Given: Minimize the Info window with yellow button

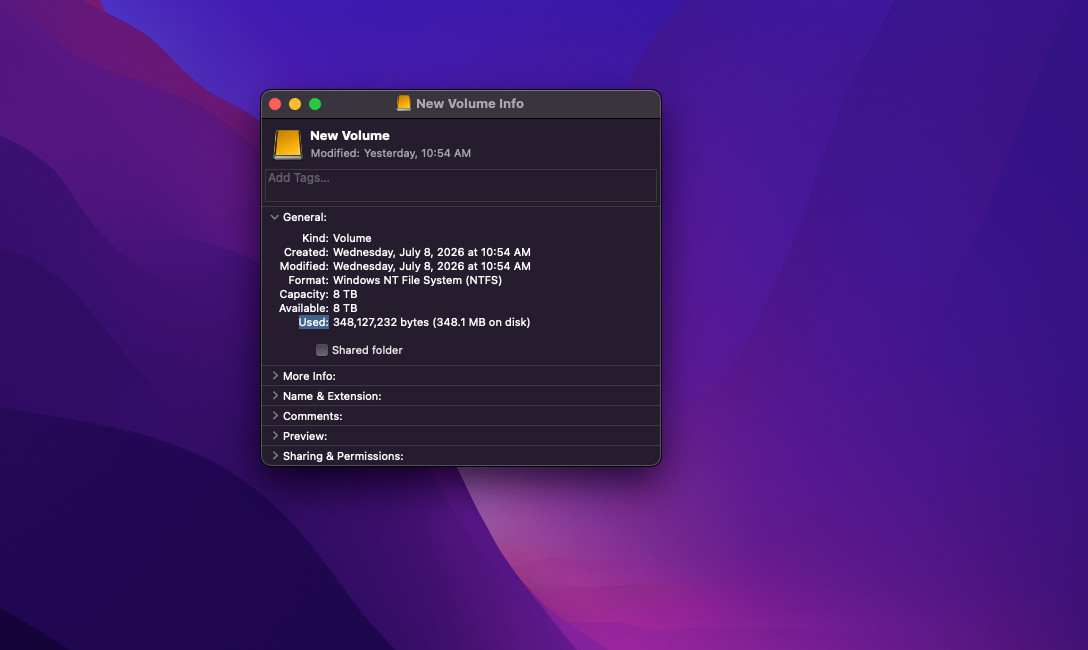Looking at the screenshot, I should coord(295,104).
